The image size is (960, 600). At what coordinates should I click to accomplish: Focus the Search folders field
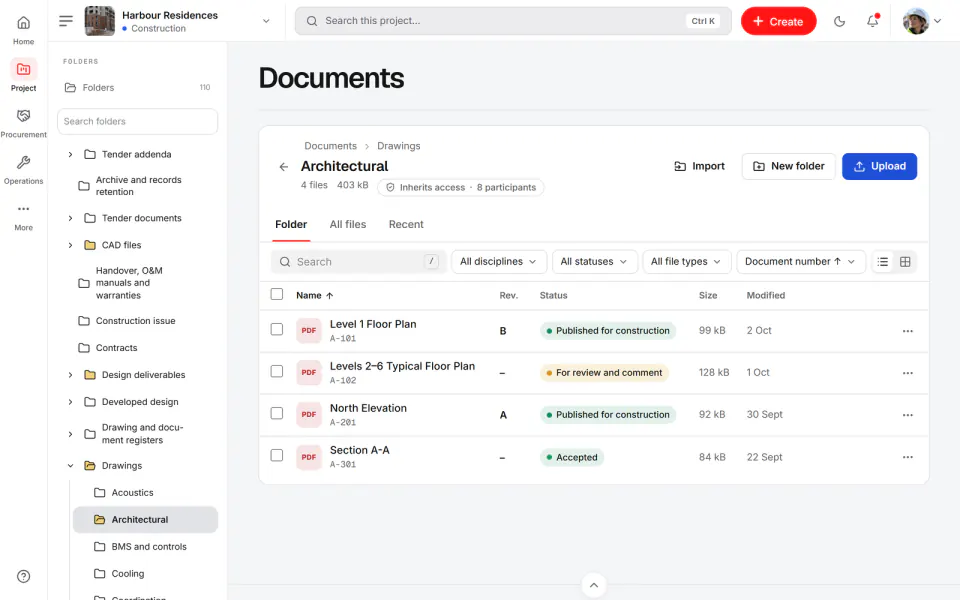(x=137, y=121)
